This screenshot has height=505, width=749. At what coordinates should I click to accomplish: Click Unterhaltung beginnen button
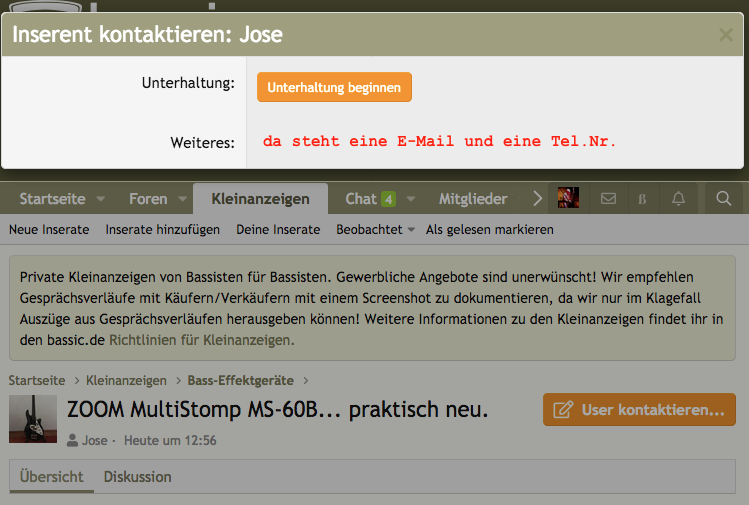coord(334,87)
